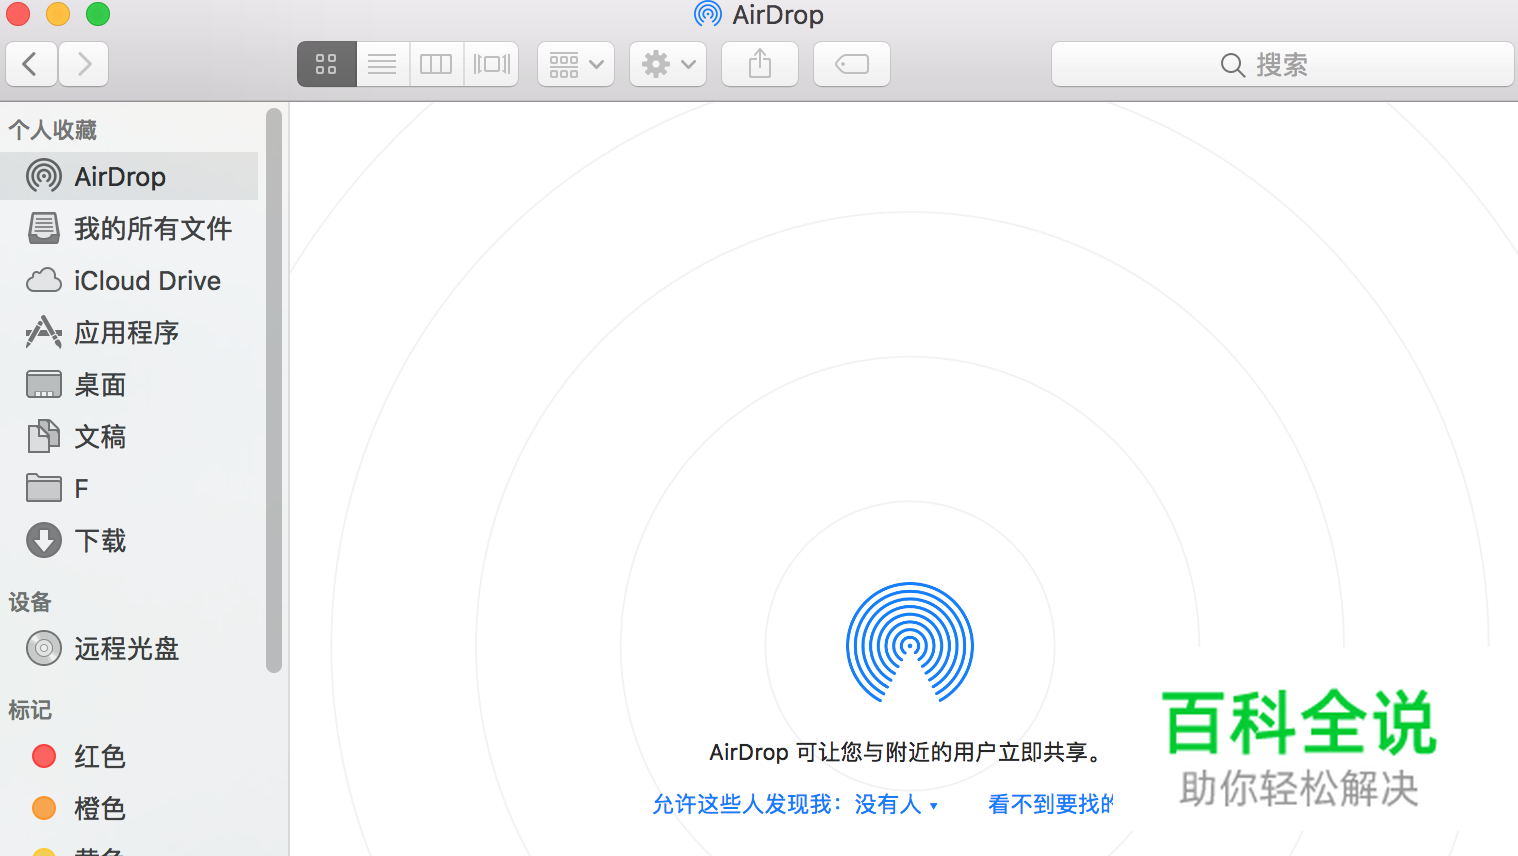Click the Edit Tags toolbar button
The height and width of the screenshot is (856, 1518).
click(852, 65)
